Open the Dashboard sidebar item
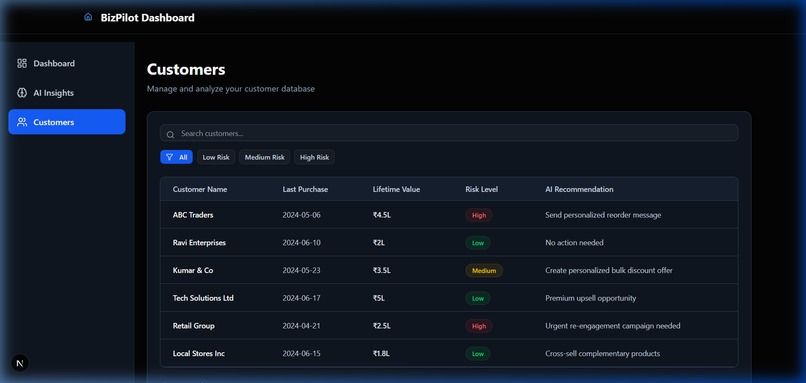The width and height of the screenshot is (806, 383). (67, 63)
